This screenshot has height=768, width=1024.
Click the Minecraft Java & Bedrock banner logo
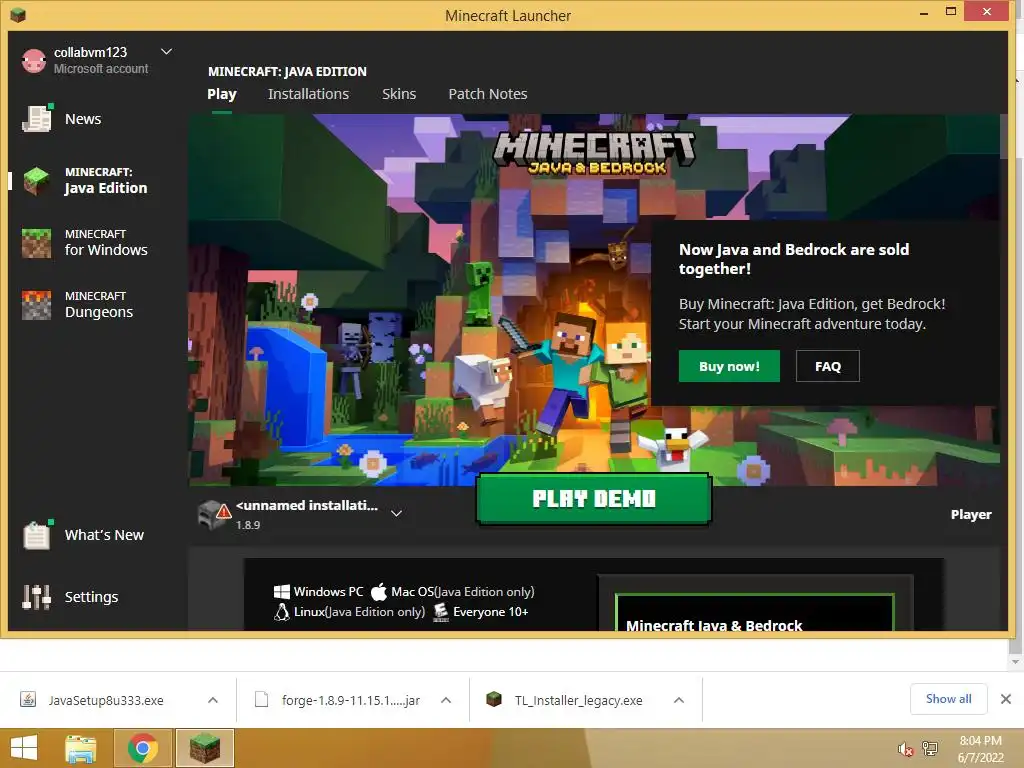coord(594,153)
